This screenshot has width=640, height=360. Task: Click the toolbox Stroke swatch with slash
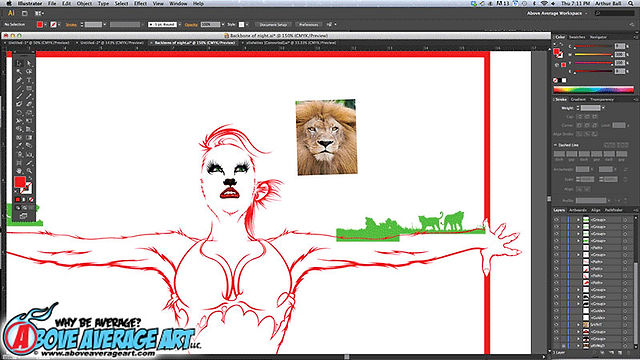tap(27, 188)
